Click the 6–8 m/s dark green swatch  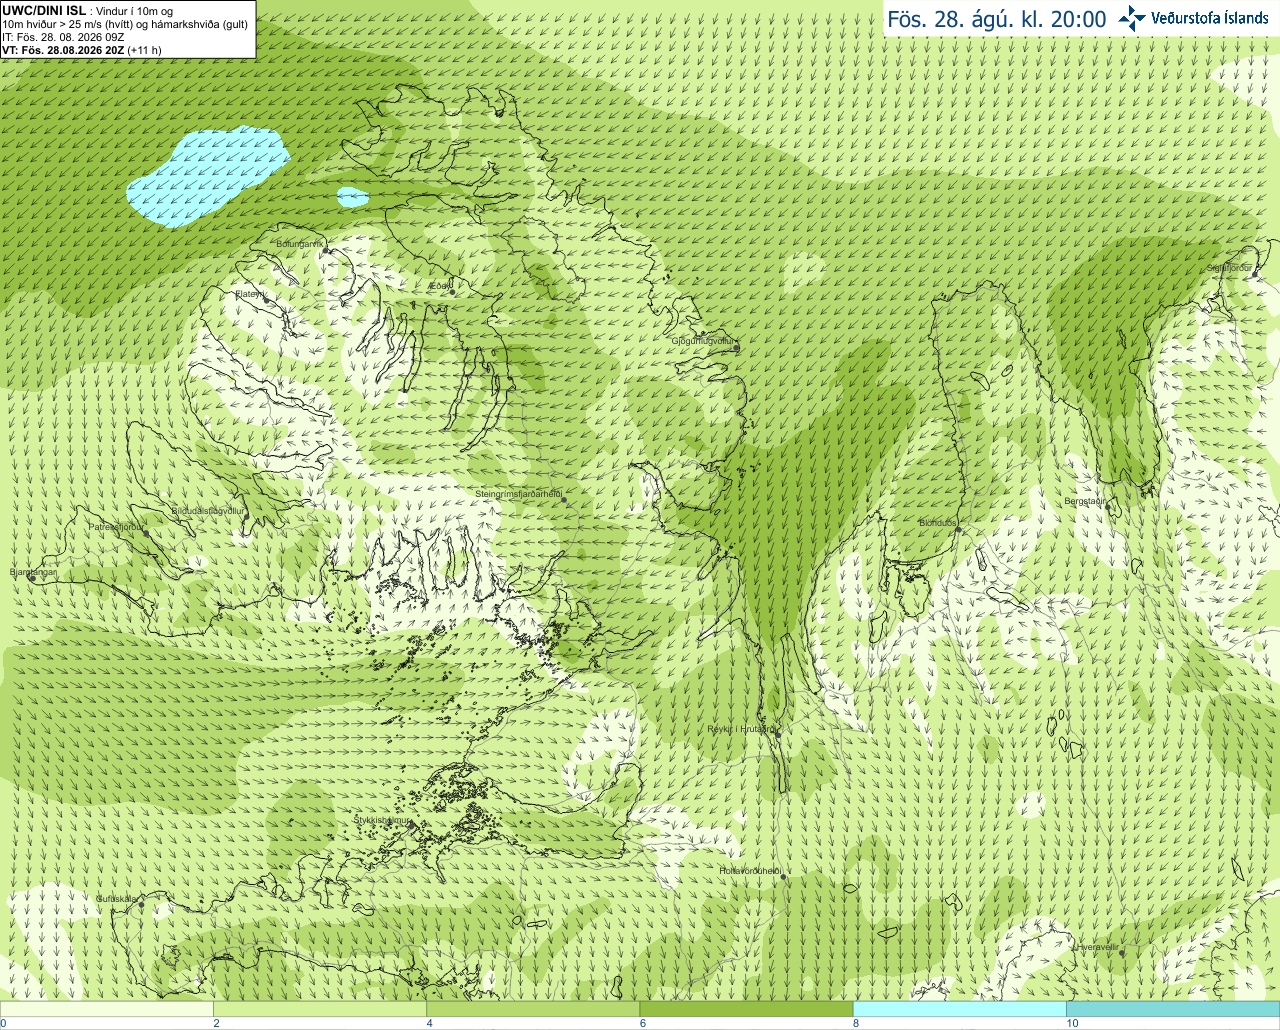click(746, 1009)
